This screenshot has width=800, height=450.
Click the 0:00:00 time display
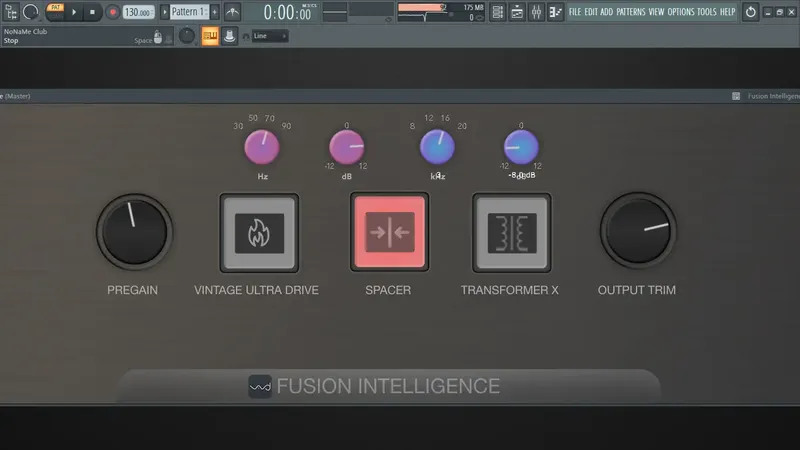point(289,12)
